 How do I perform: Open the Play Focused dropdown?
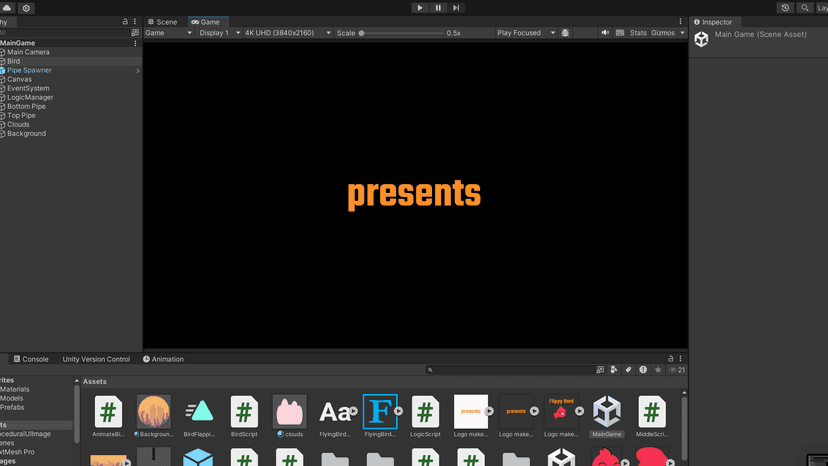(x=526, y=33)
